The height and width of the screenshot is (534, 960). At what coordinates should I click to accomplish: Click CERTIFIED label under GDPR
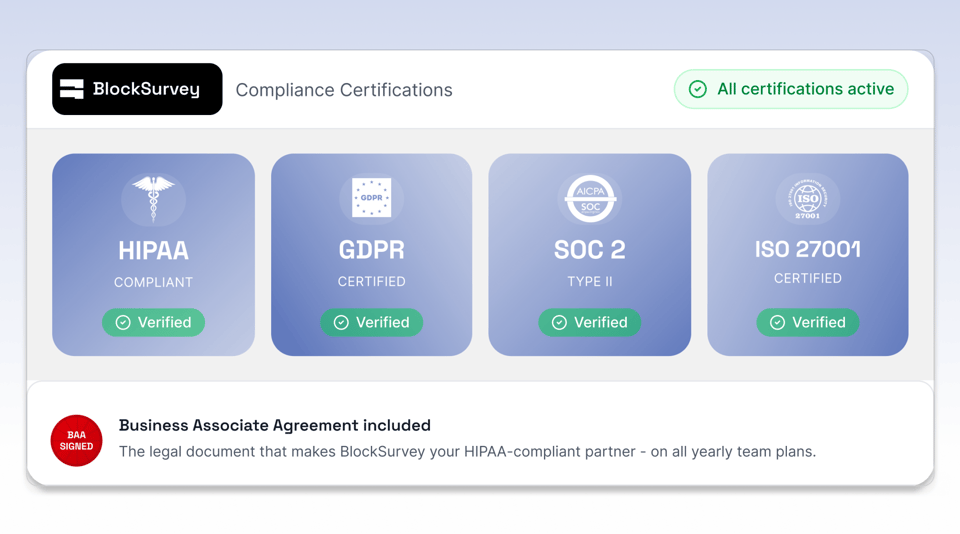(x=372, y=282)
